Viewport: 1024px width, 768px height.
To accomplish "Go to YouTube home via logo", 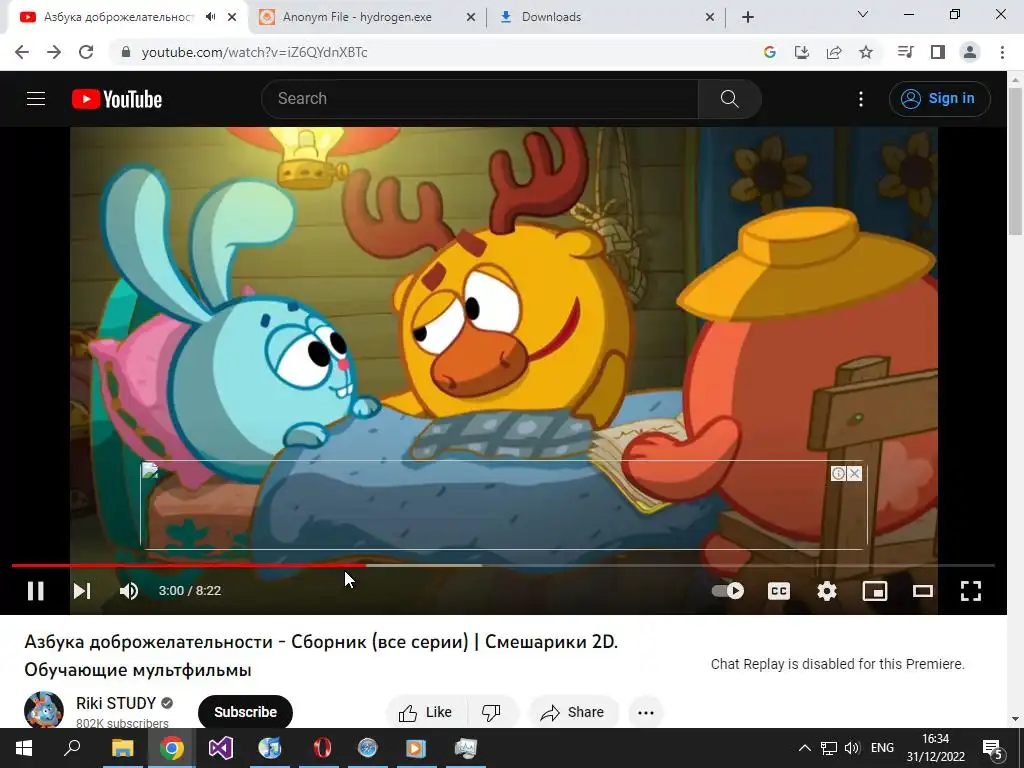I will pyautogui.click(x=117, y=99).
